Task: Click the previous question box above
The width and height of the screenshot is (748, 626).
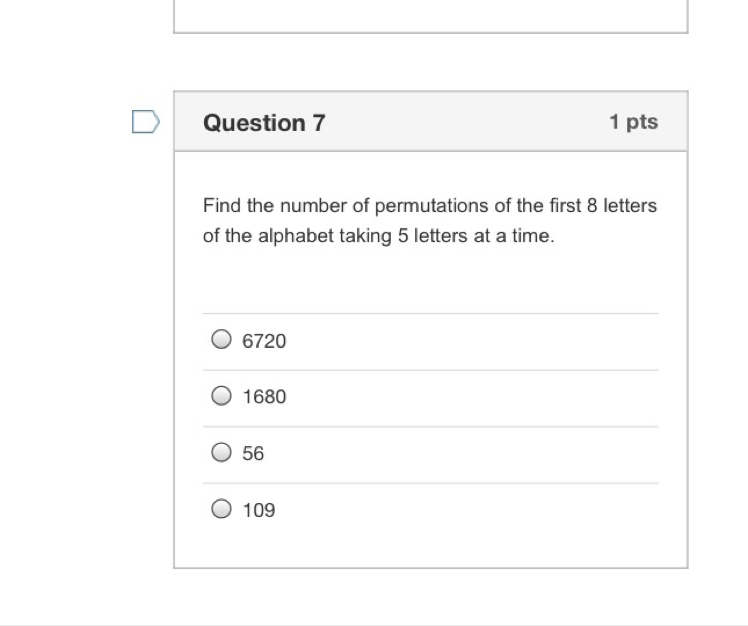Action: pyautogui.click(x=430, y=16)
